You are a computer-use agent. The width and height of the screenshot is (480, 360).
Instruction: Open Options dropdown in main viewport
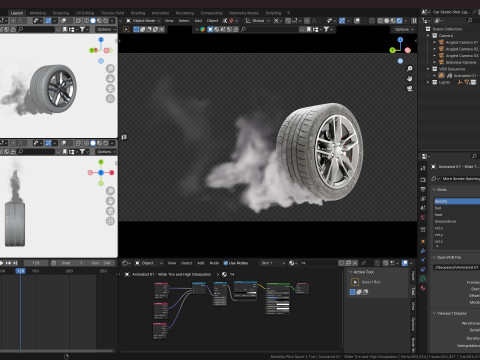pyautogui.click(x=403, y=29)
